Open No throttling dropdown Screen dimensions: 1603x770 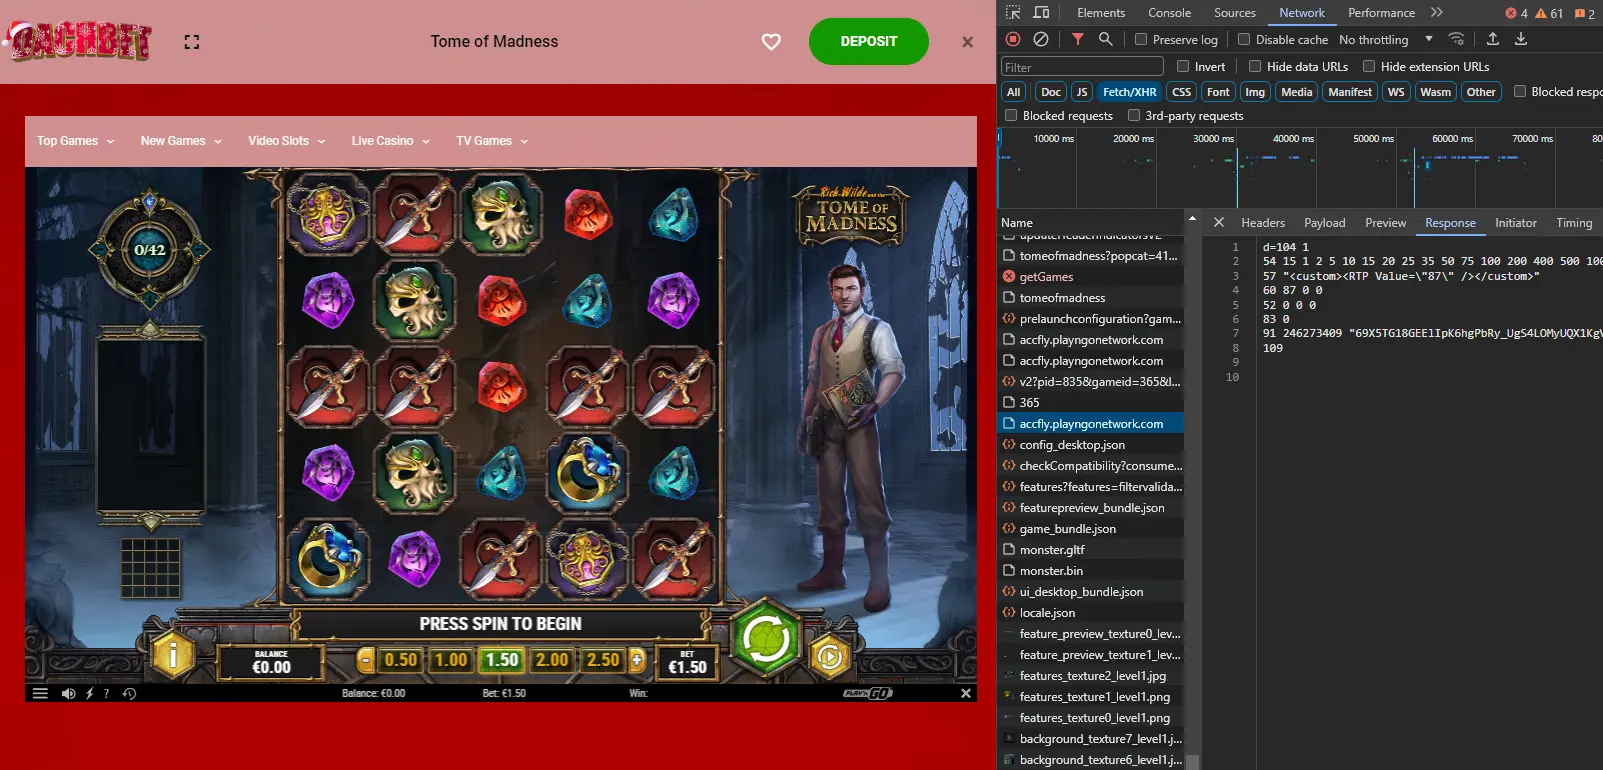click(1386, 40)
